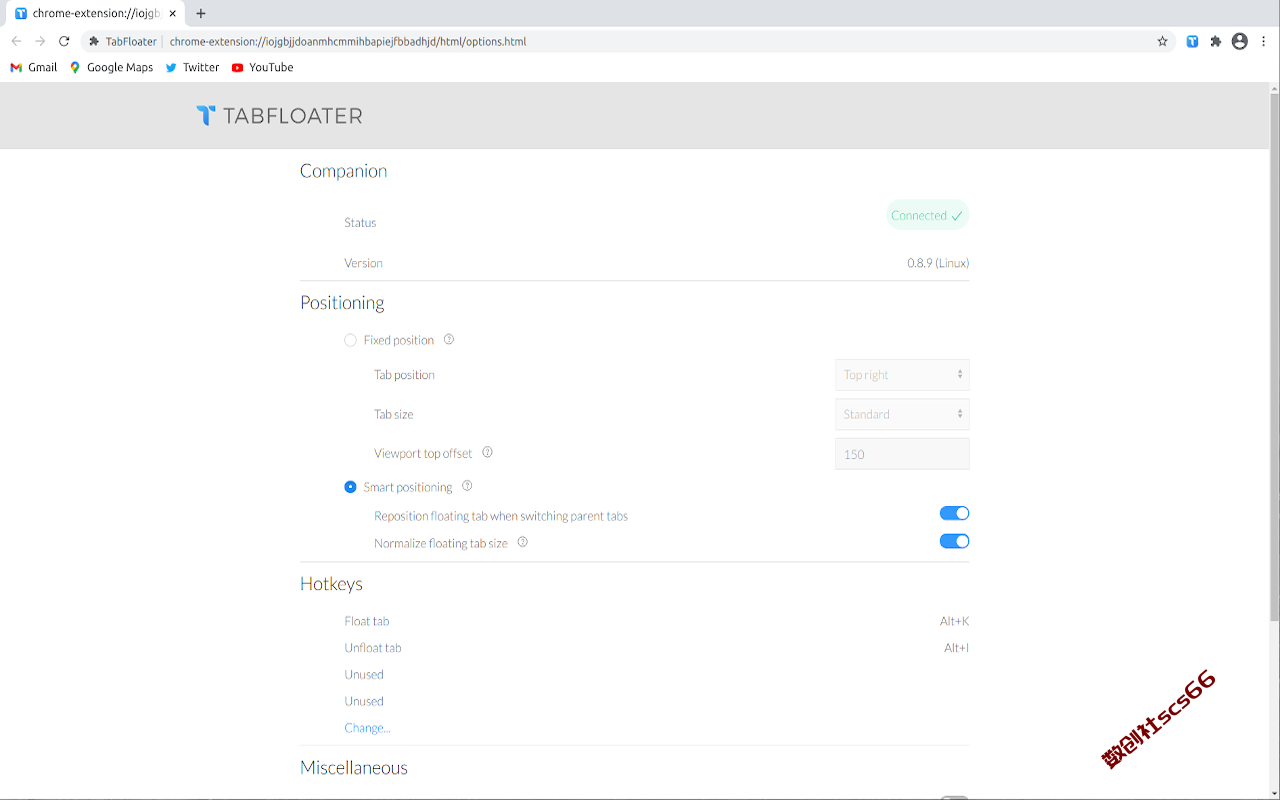Click the Change... hotkeys link
This screenshot has width=1280, height=800.
click(367, 728)
